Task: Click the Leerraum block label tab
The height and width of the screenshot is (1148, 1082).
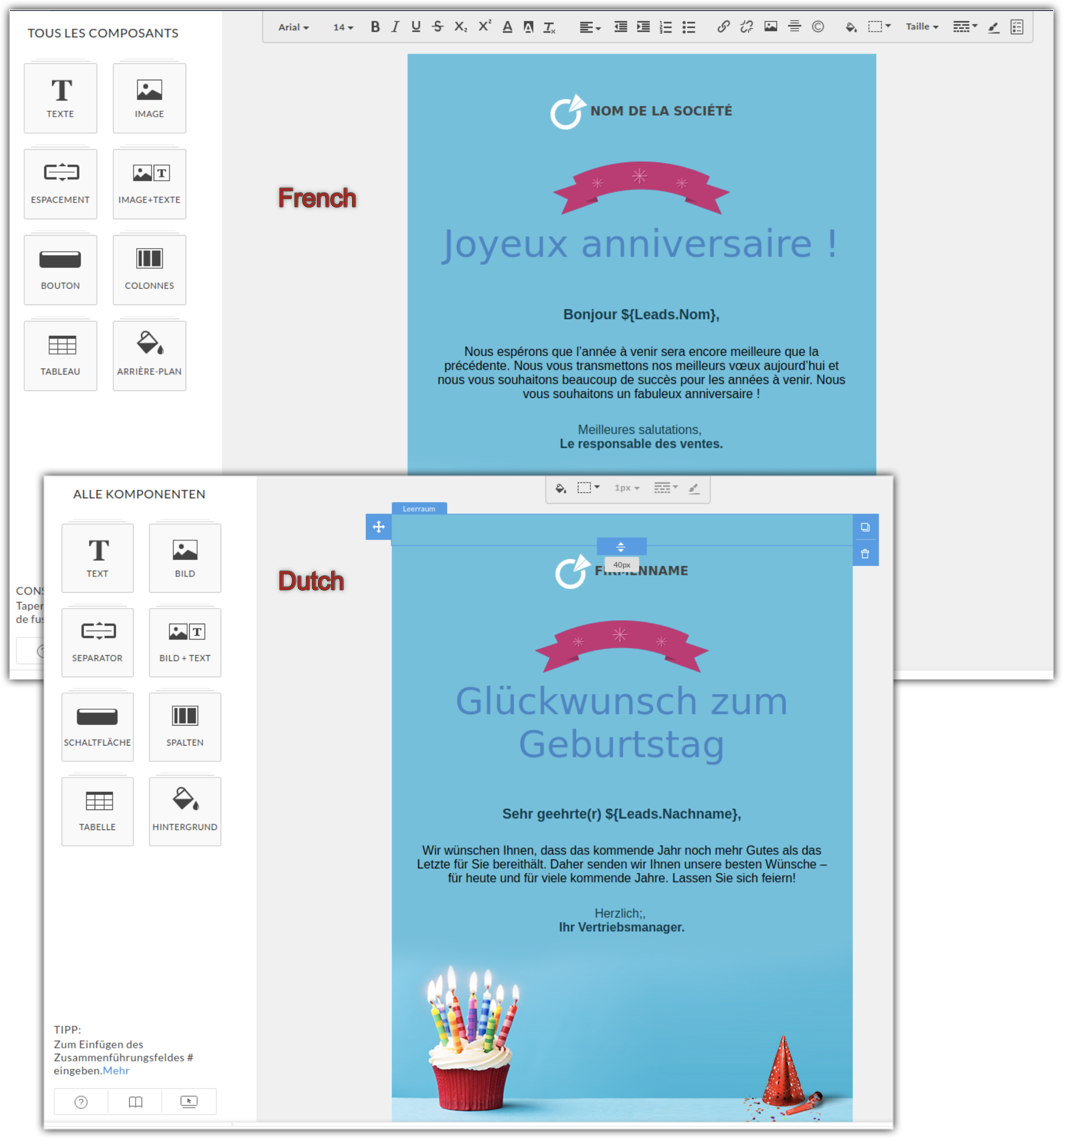Action: click(419, 509)
